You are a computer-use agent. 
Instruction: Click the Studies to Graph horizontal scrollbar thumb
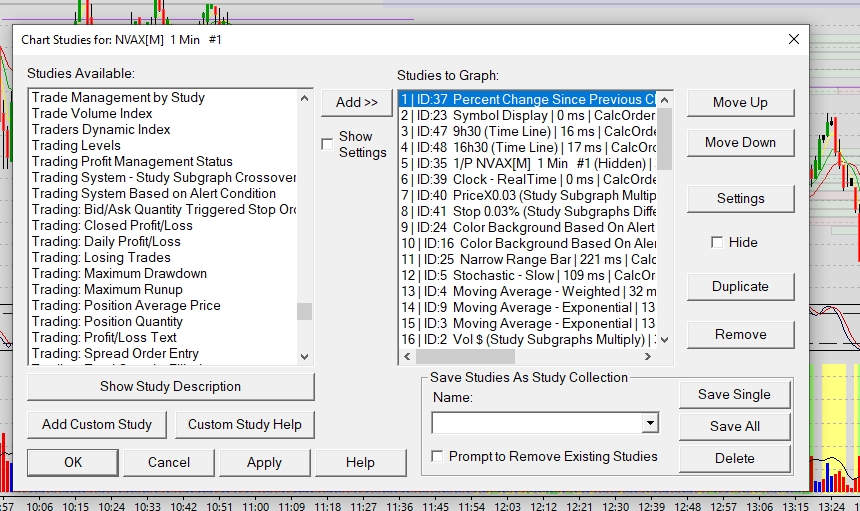[x=465, y=356]
